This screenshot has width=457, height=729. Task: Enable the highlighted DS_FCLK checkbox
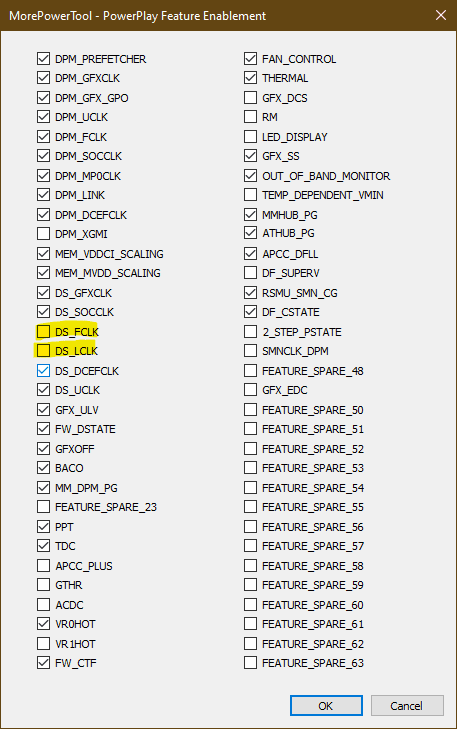pos(43,332)
